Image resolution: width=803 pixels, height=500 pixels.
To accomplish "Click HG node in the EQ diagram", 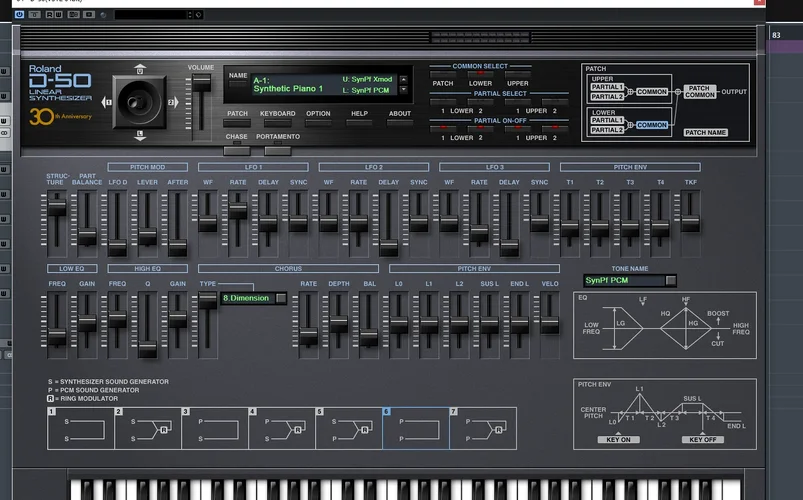I will 693,323.
